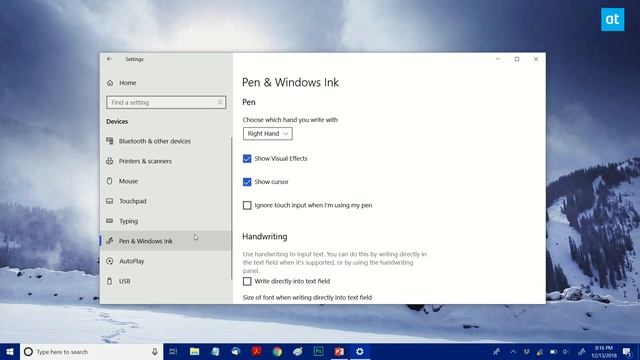Click the AutoPlay icon in sidebar

pos(109,261)
